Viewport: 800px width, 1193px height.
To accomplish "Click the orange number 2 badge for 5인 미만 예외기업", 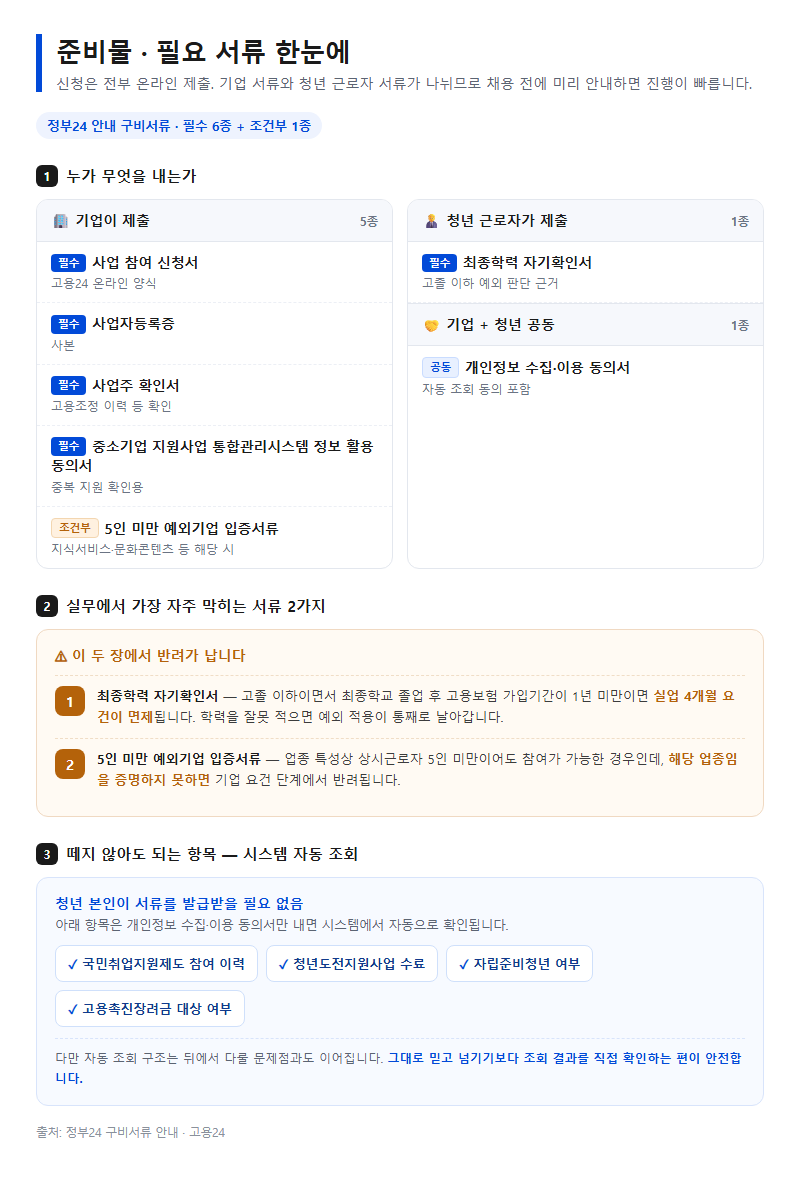I will [70, 765].
